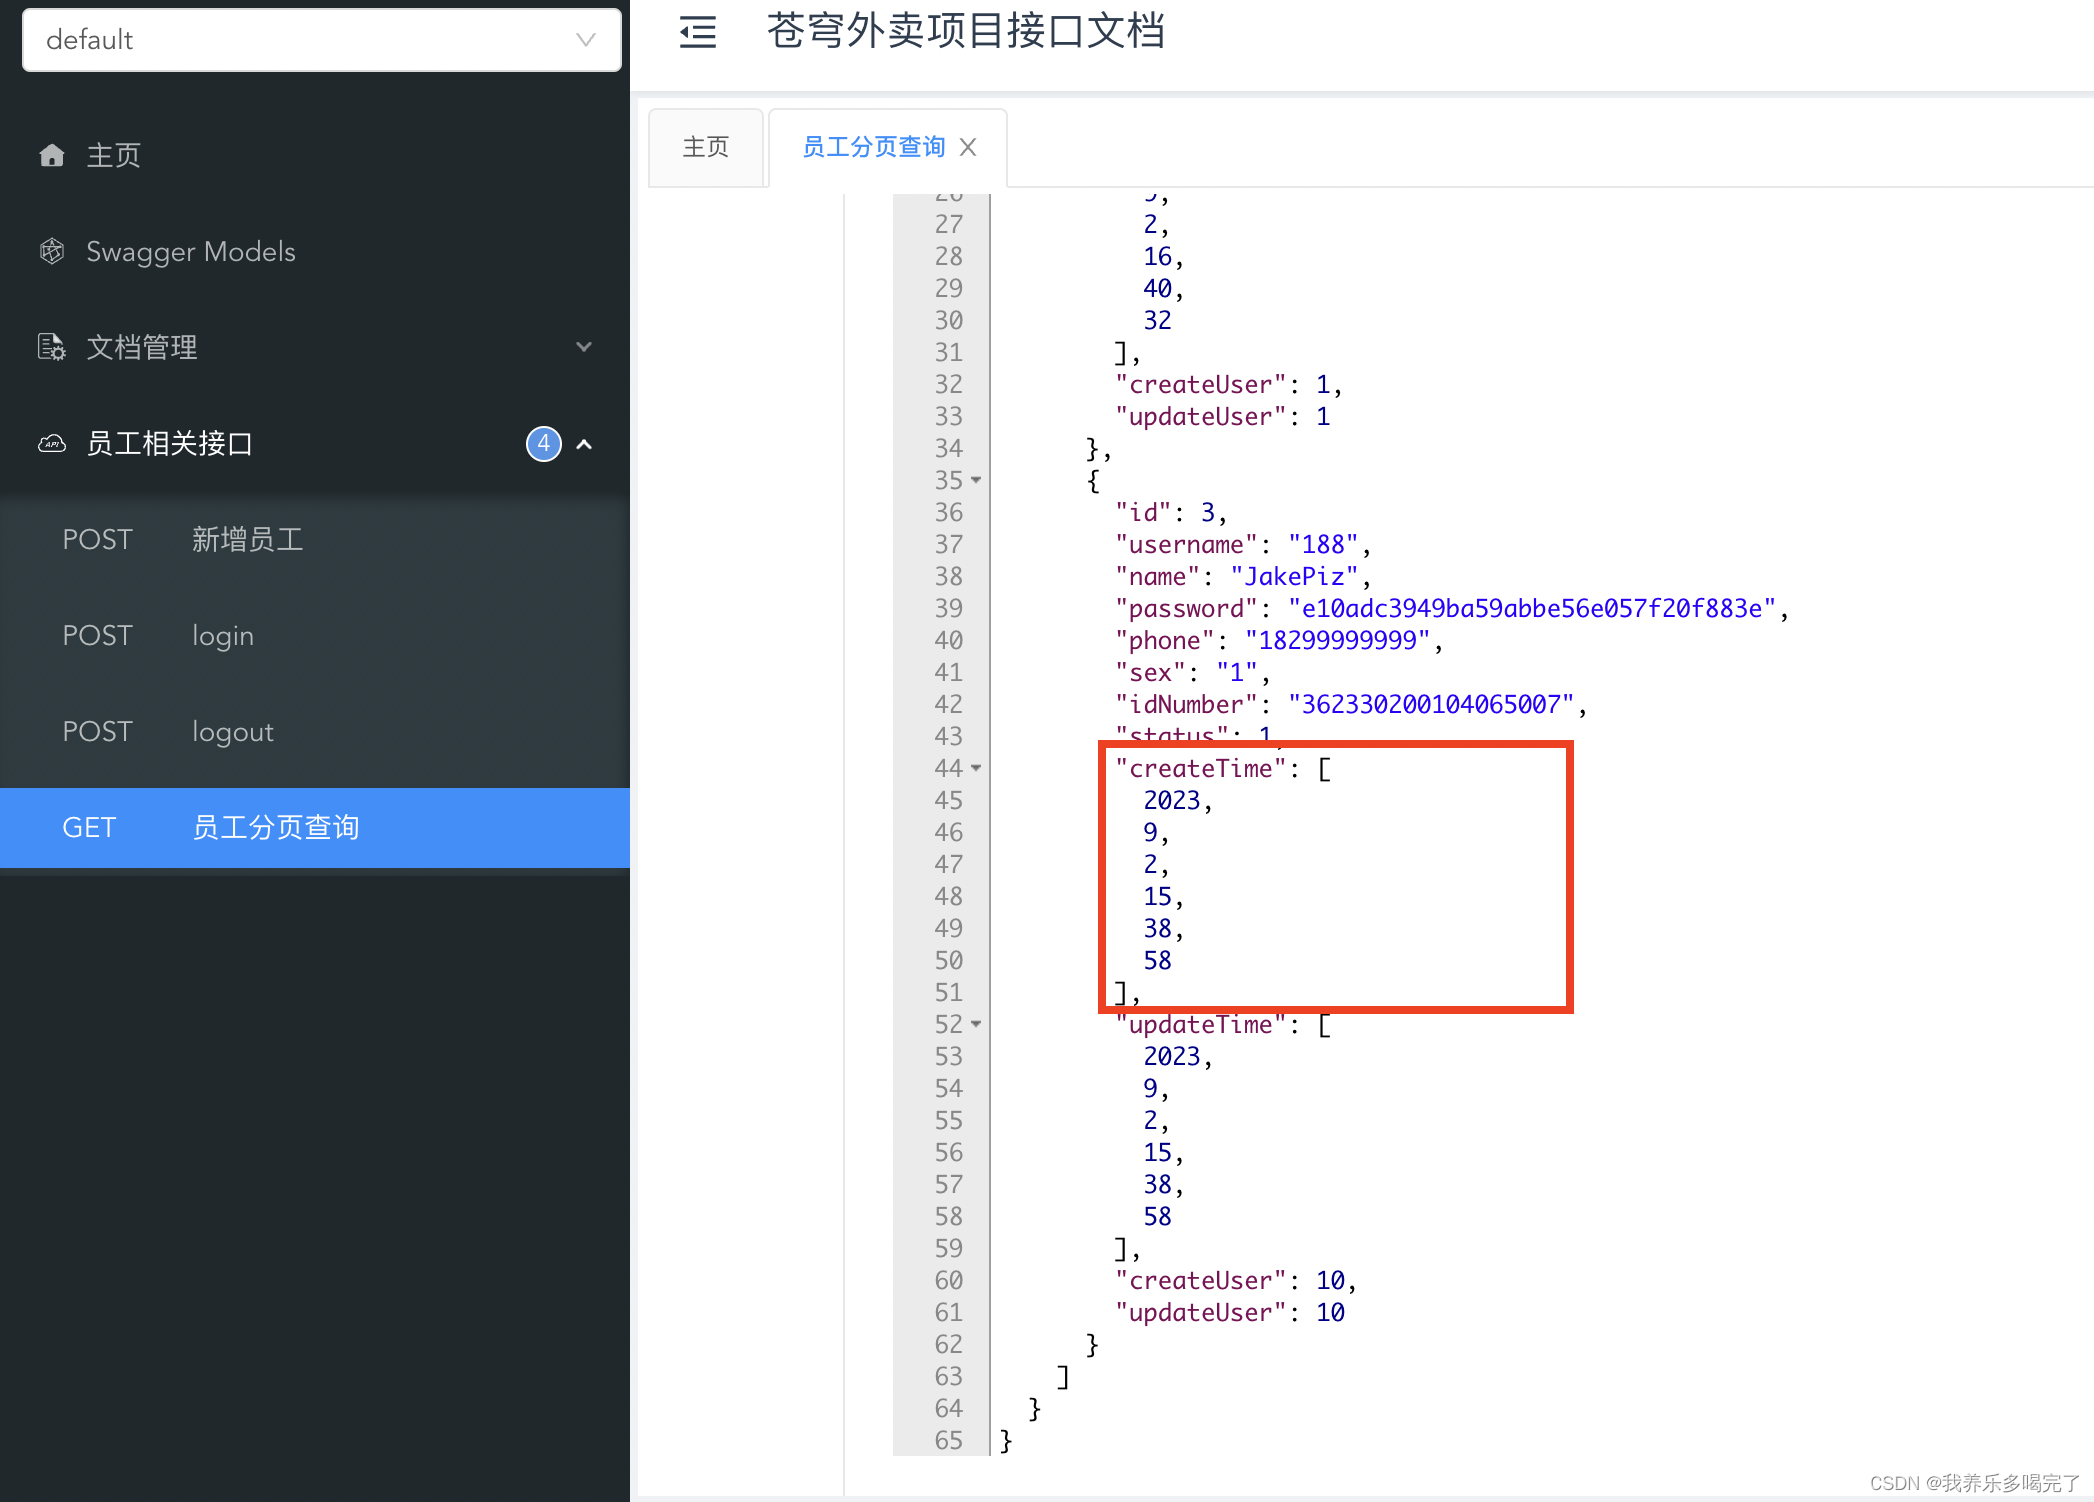
Task: Fold the createTime array at line 44
Action: coord(976,768)
